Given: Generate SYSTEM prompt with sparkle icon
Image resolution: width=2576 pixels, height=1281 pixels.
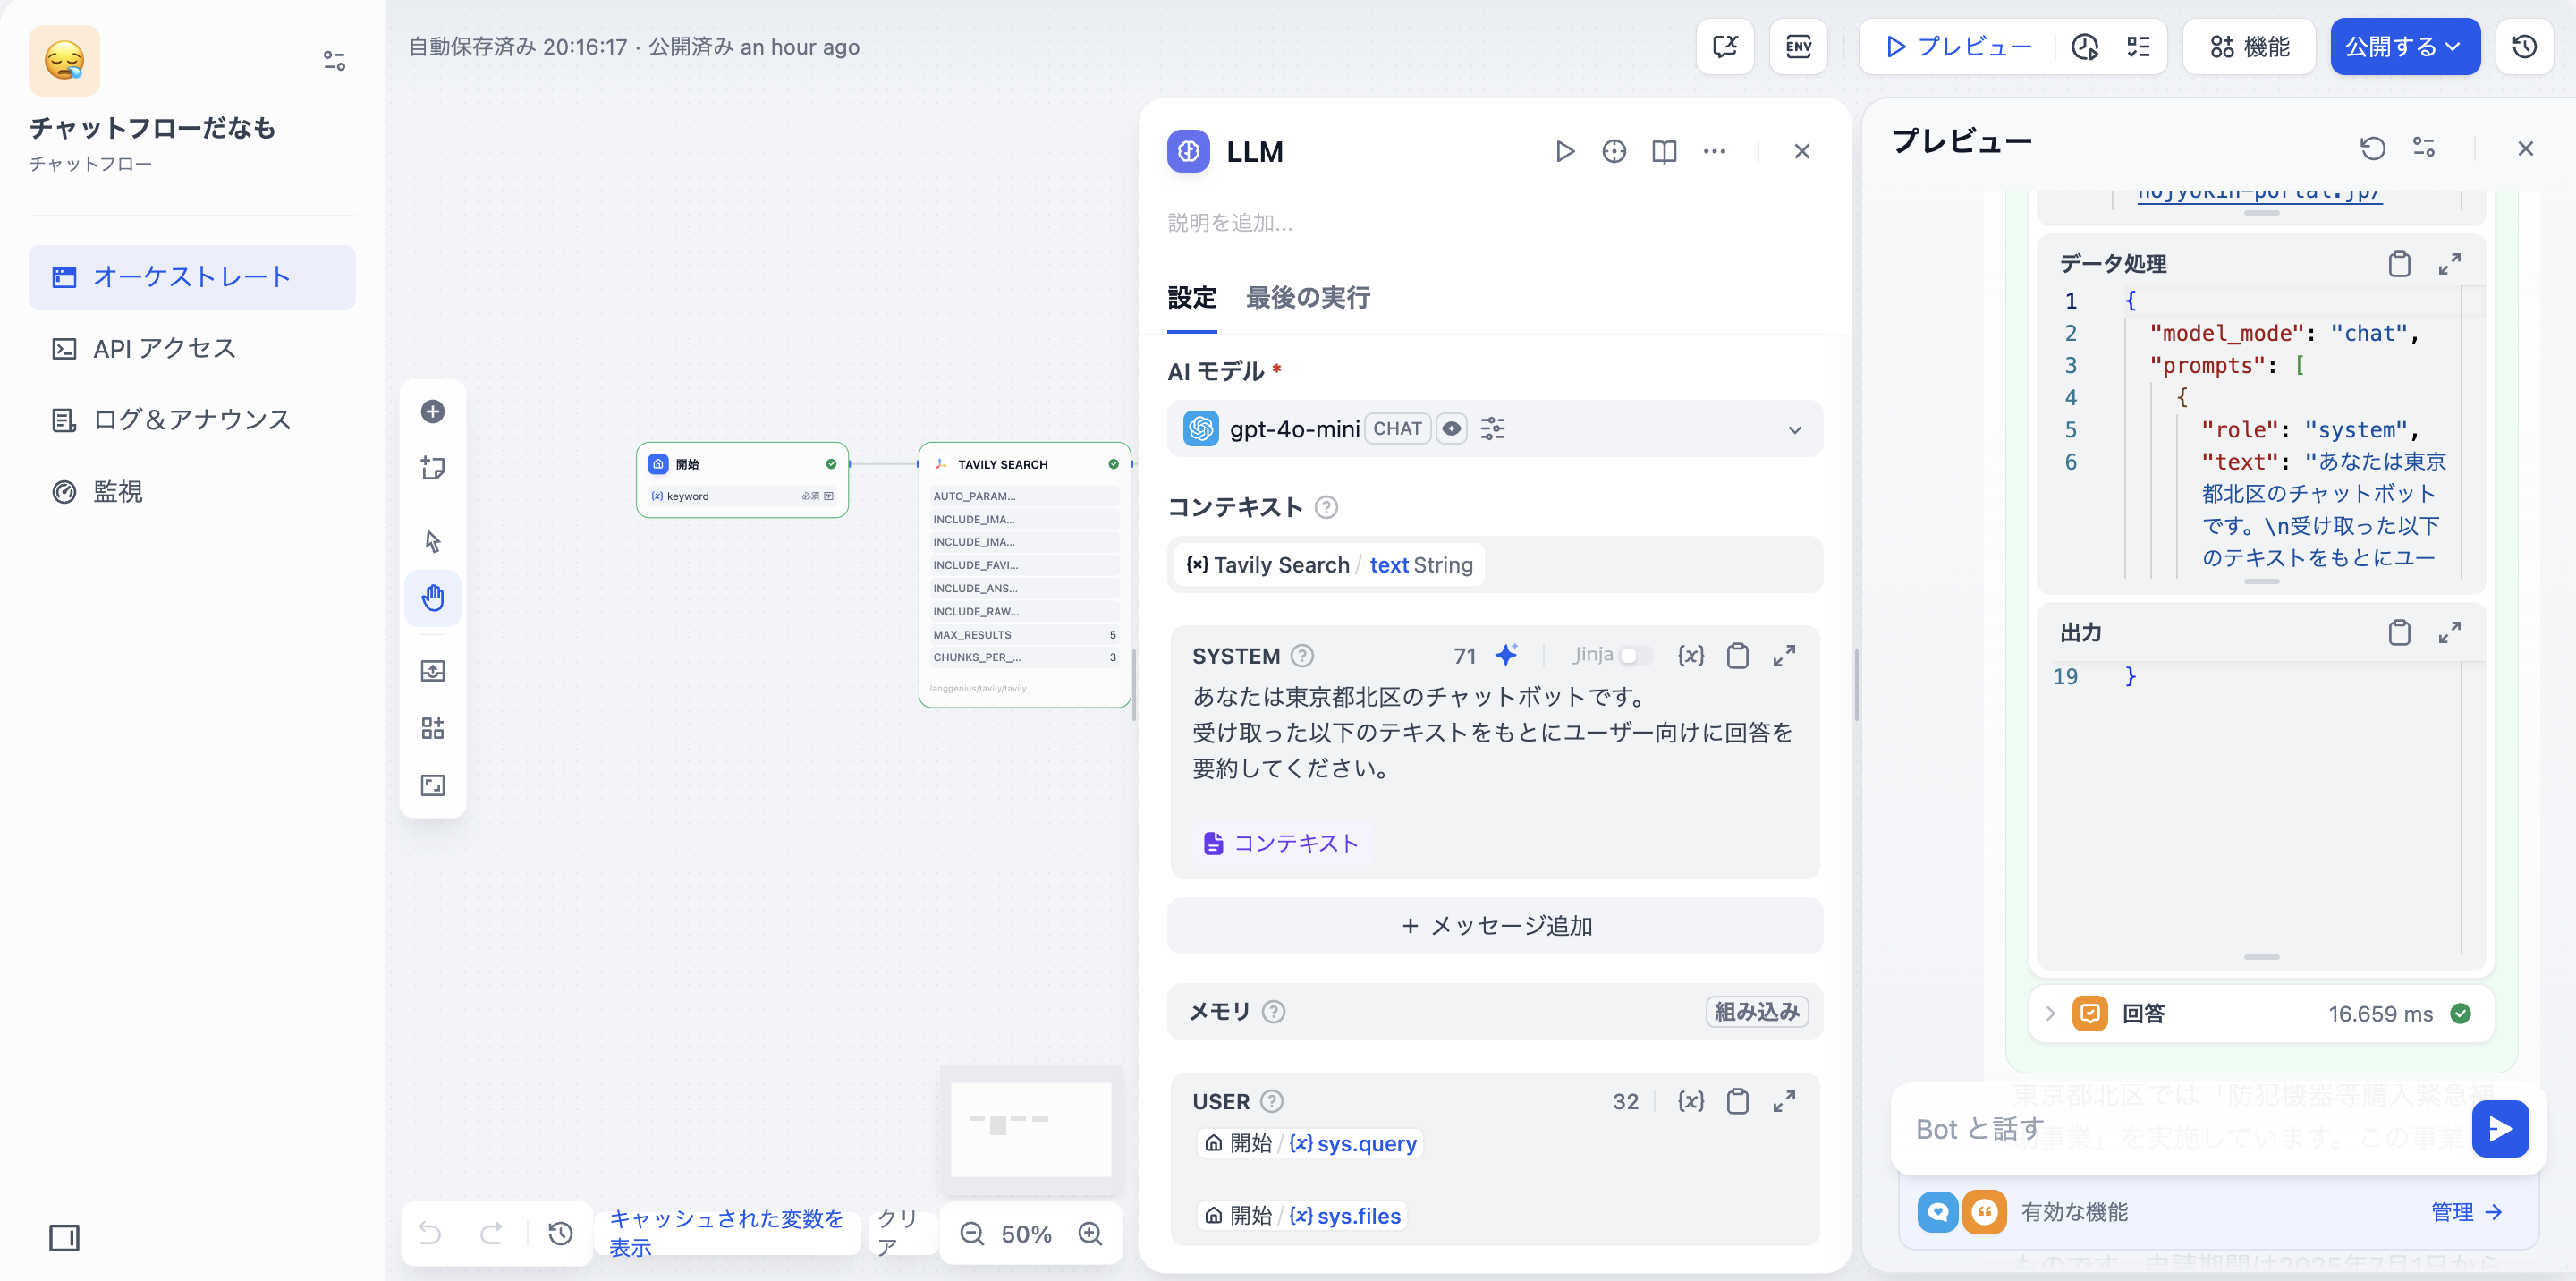Looking at the screenshot, I should pyautogui.click(x=1506, y=655).
